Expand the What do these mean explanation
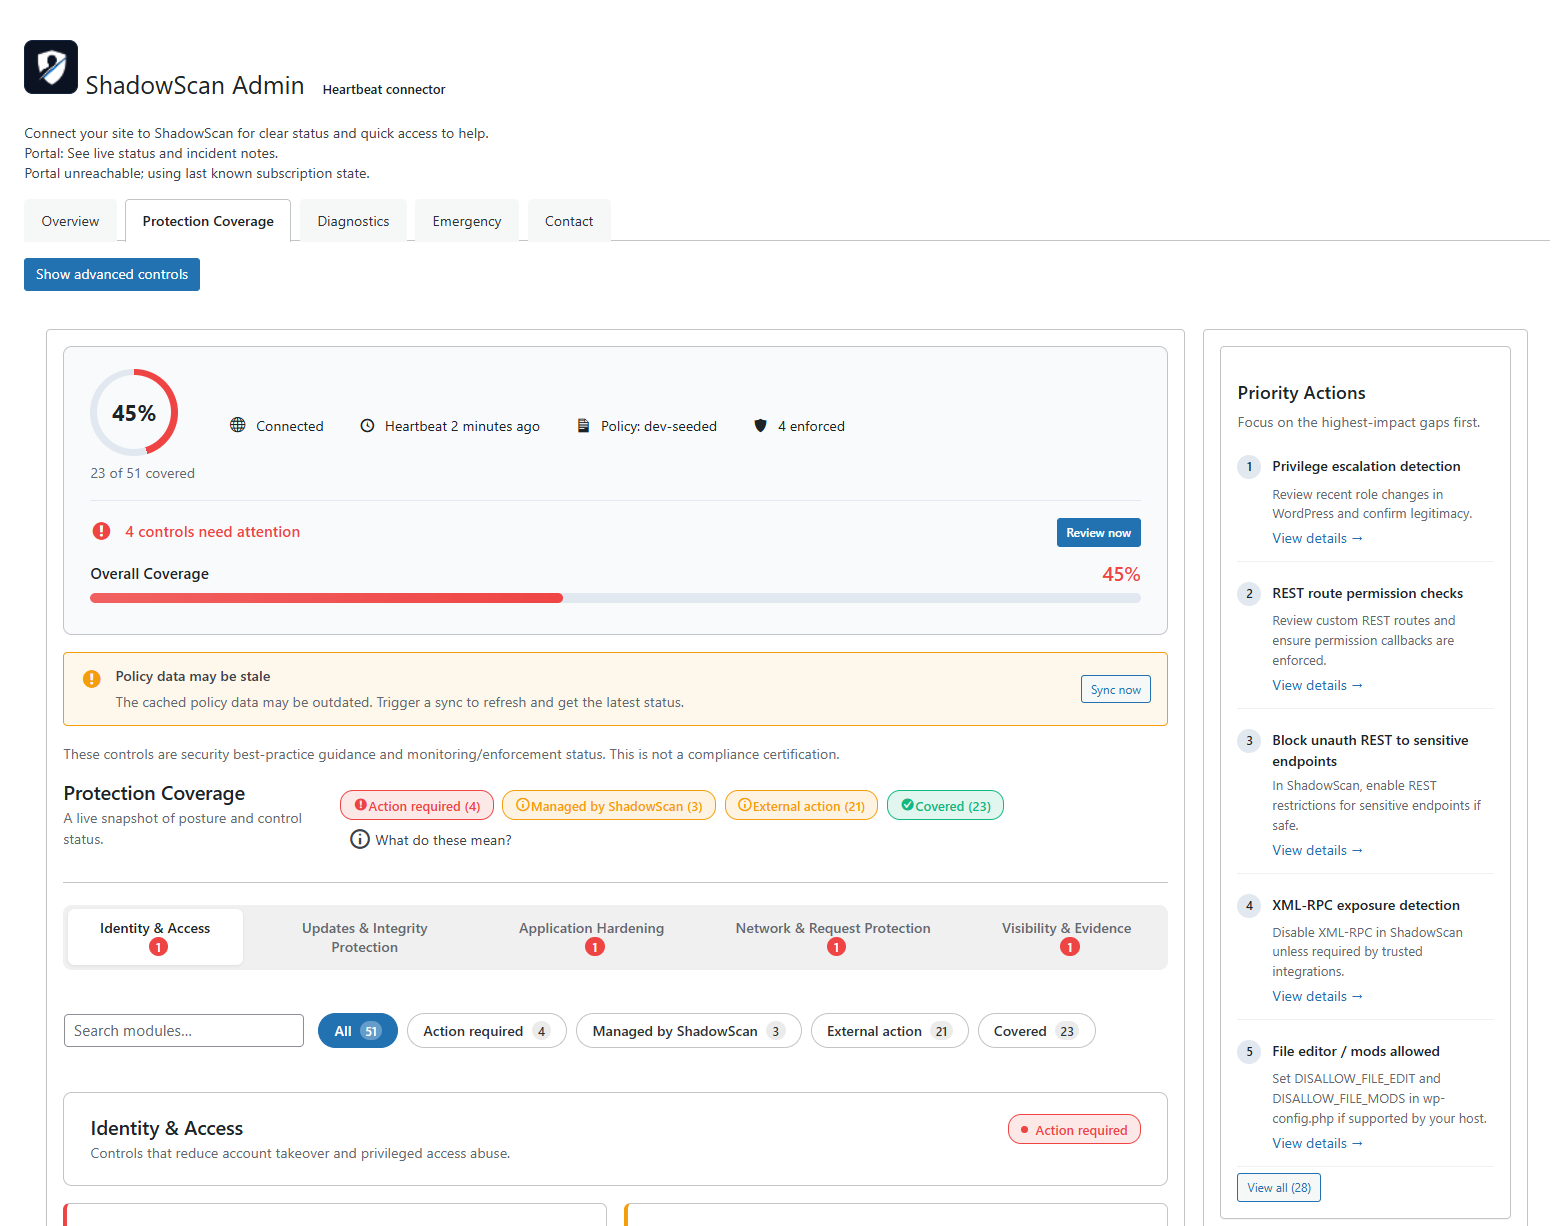Screen dimensions: 1557x1226 click(442, 840)
